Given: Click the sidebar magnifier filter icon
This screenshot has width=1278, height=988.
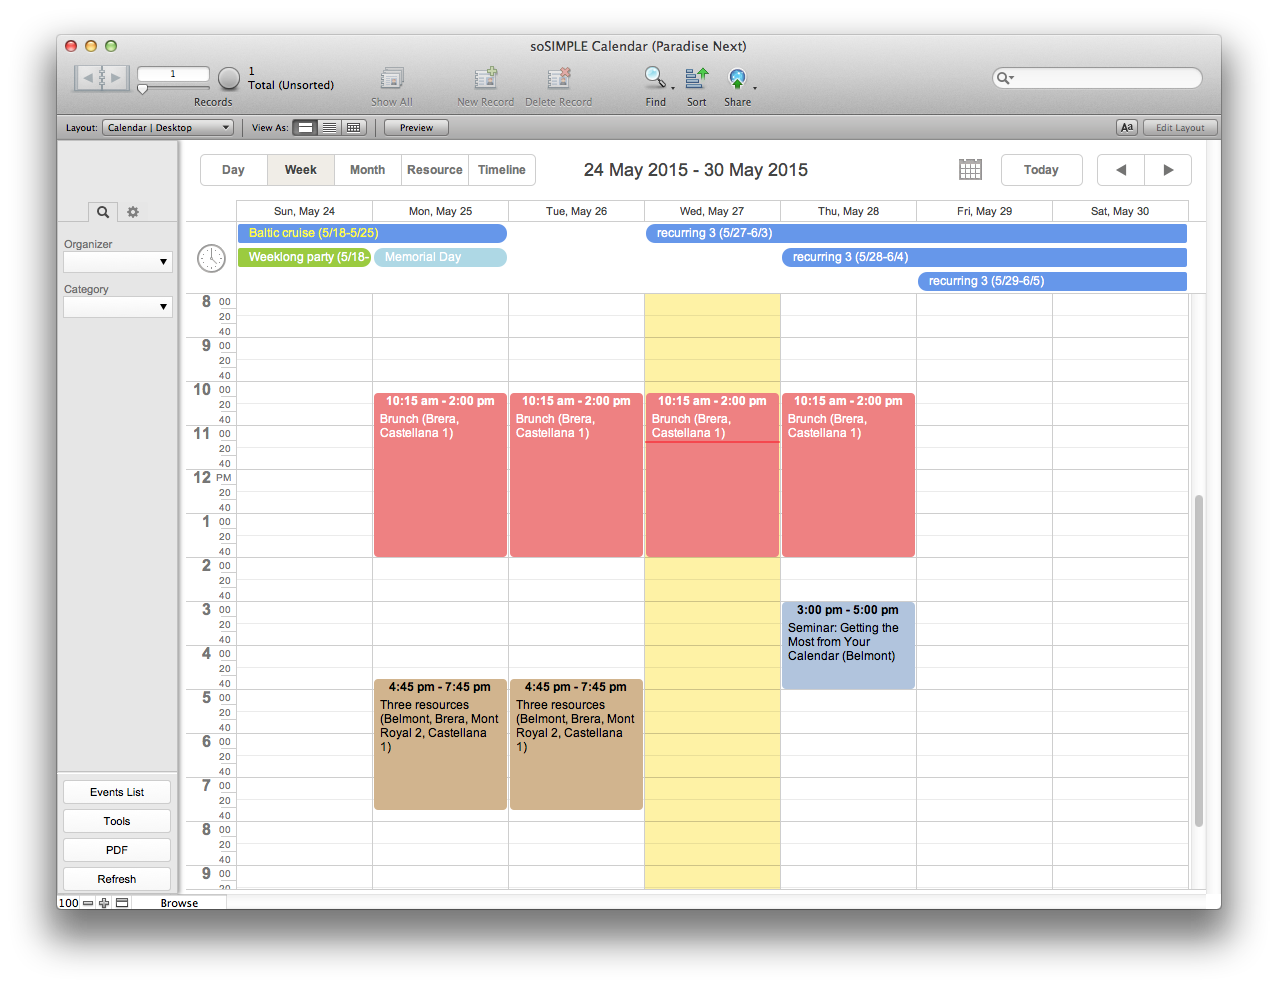Looking at the screenshot, I should (x=102, y=212).
